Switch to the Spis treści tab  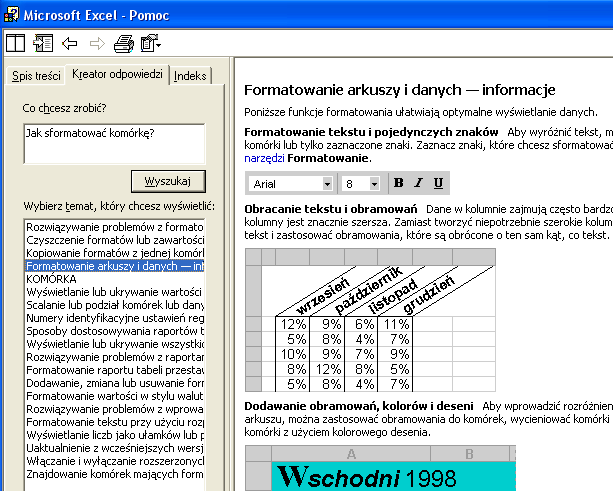[36, 75]
